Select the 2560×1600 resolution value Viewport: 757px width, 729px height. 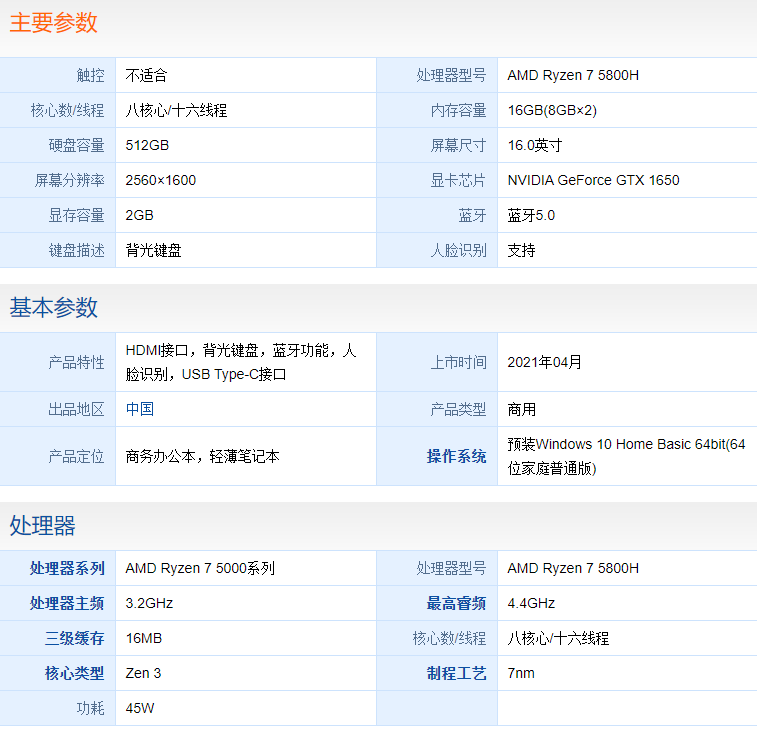coord(161,181)
